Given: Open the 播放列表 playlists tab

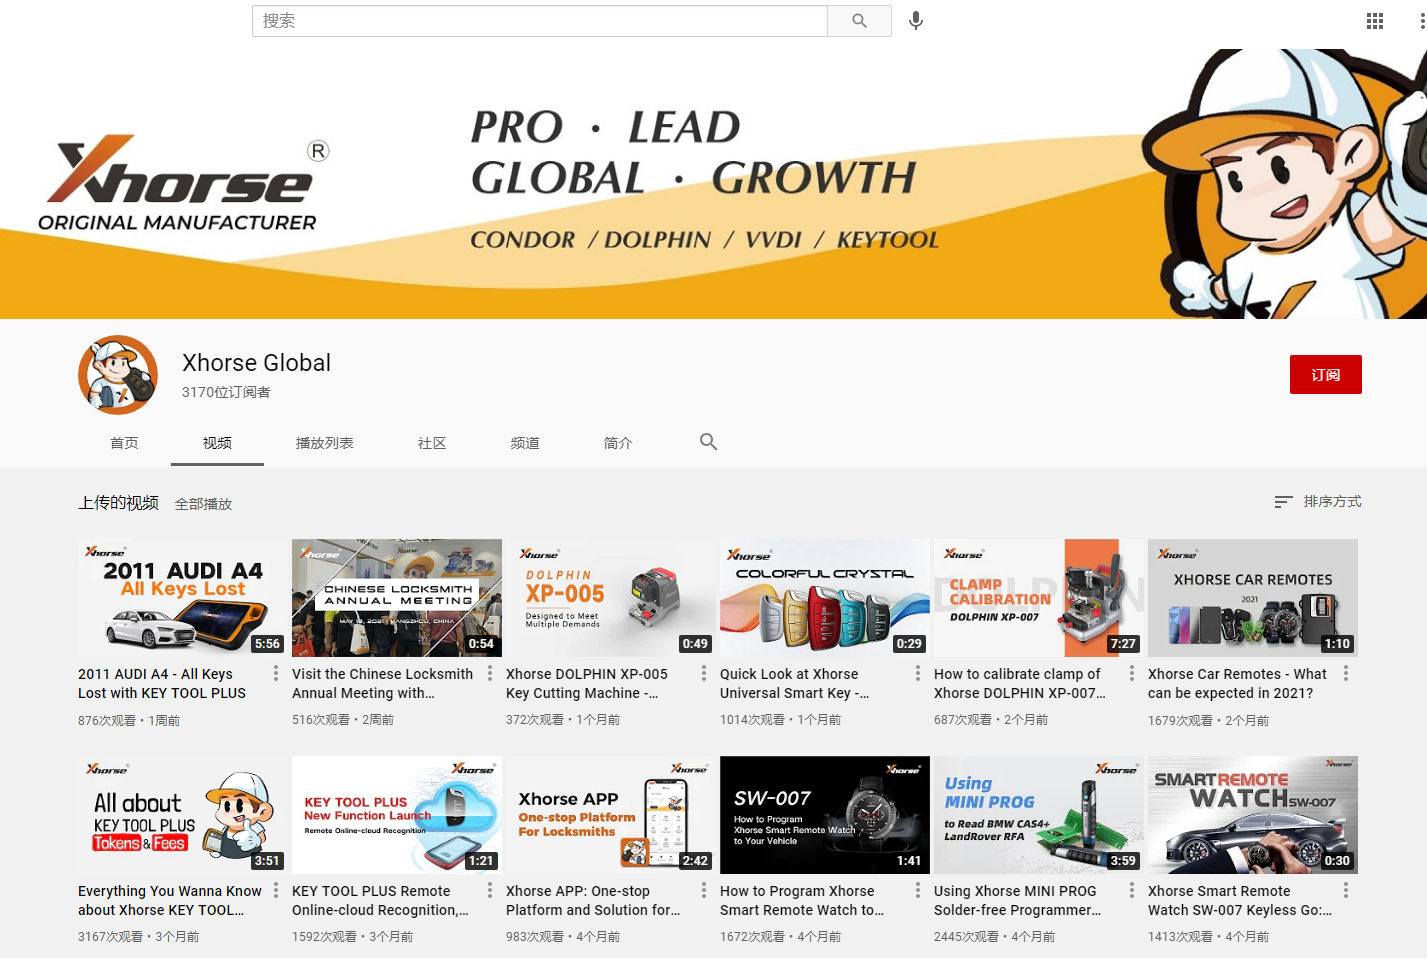Looking at the screenshot, I should 324,443.
